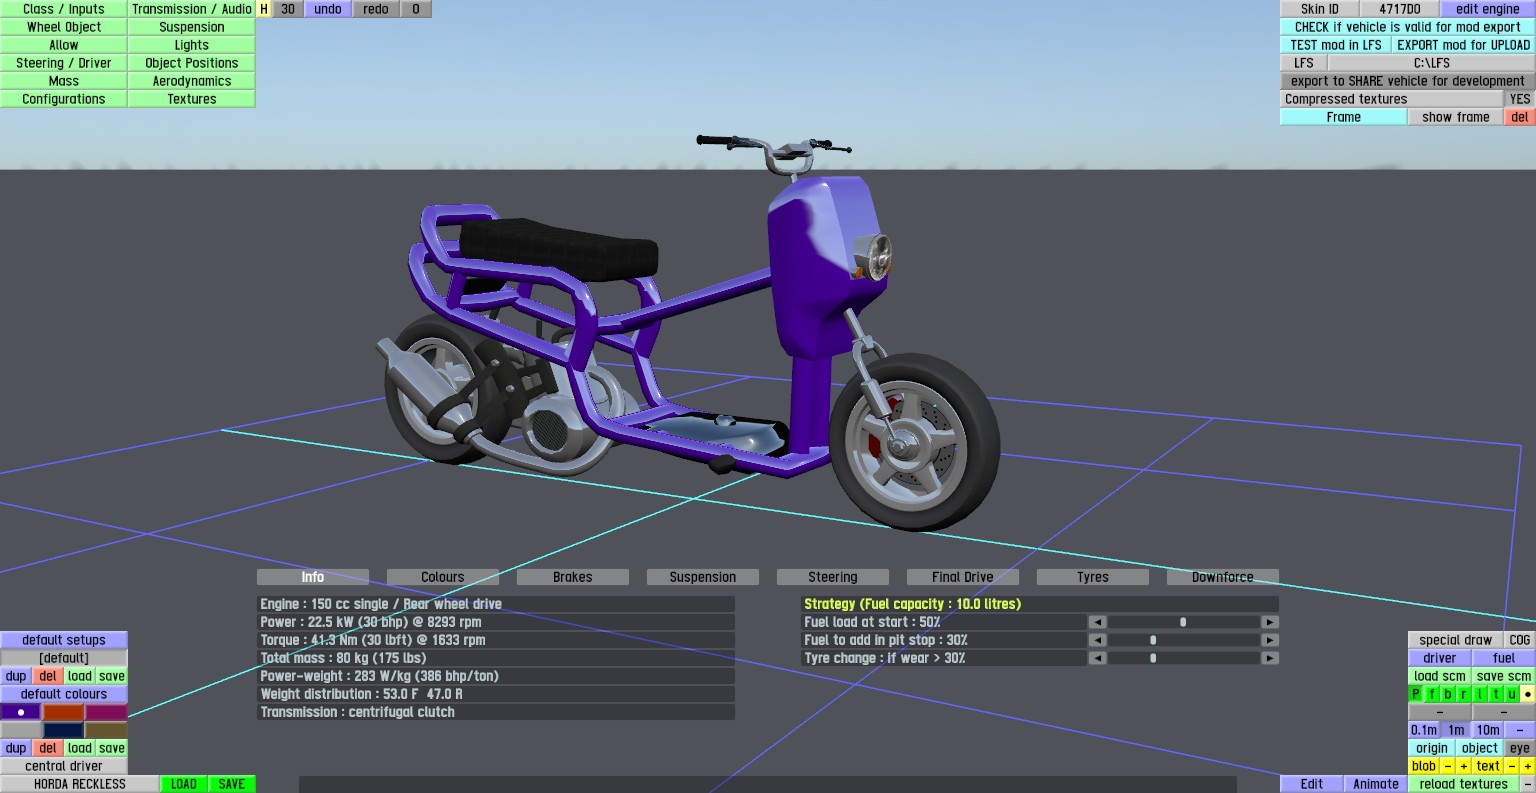1536x793 pixels.
Task: Open Transmission / Audio section
Action: coord(192,9)
